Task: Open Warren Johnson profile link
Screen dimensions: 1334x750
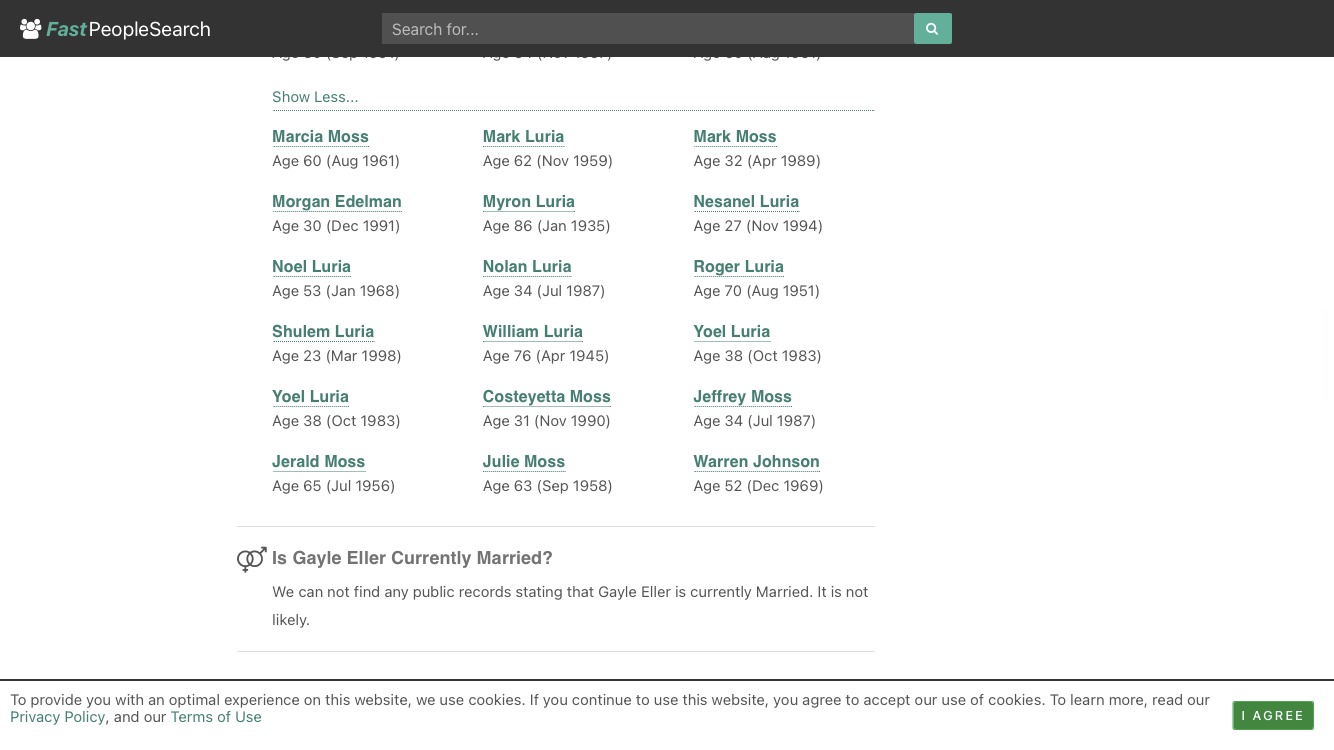Action: pos(757,462)
